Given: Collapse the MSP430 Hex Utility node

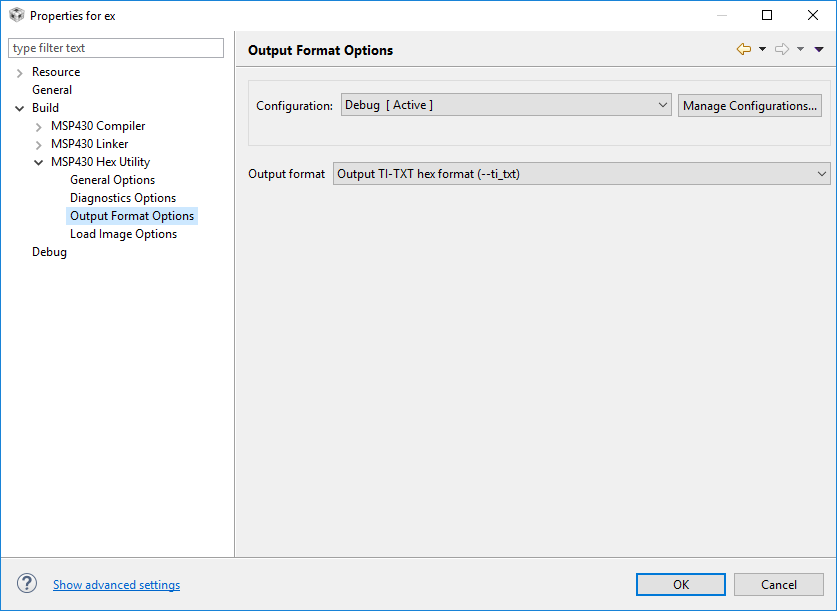Looking at the screenshot, I should (x=39, y=162).
